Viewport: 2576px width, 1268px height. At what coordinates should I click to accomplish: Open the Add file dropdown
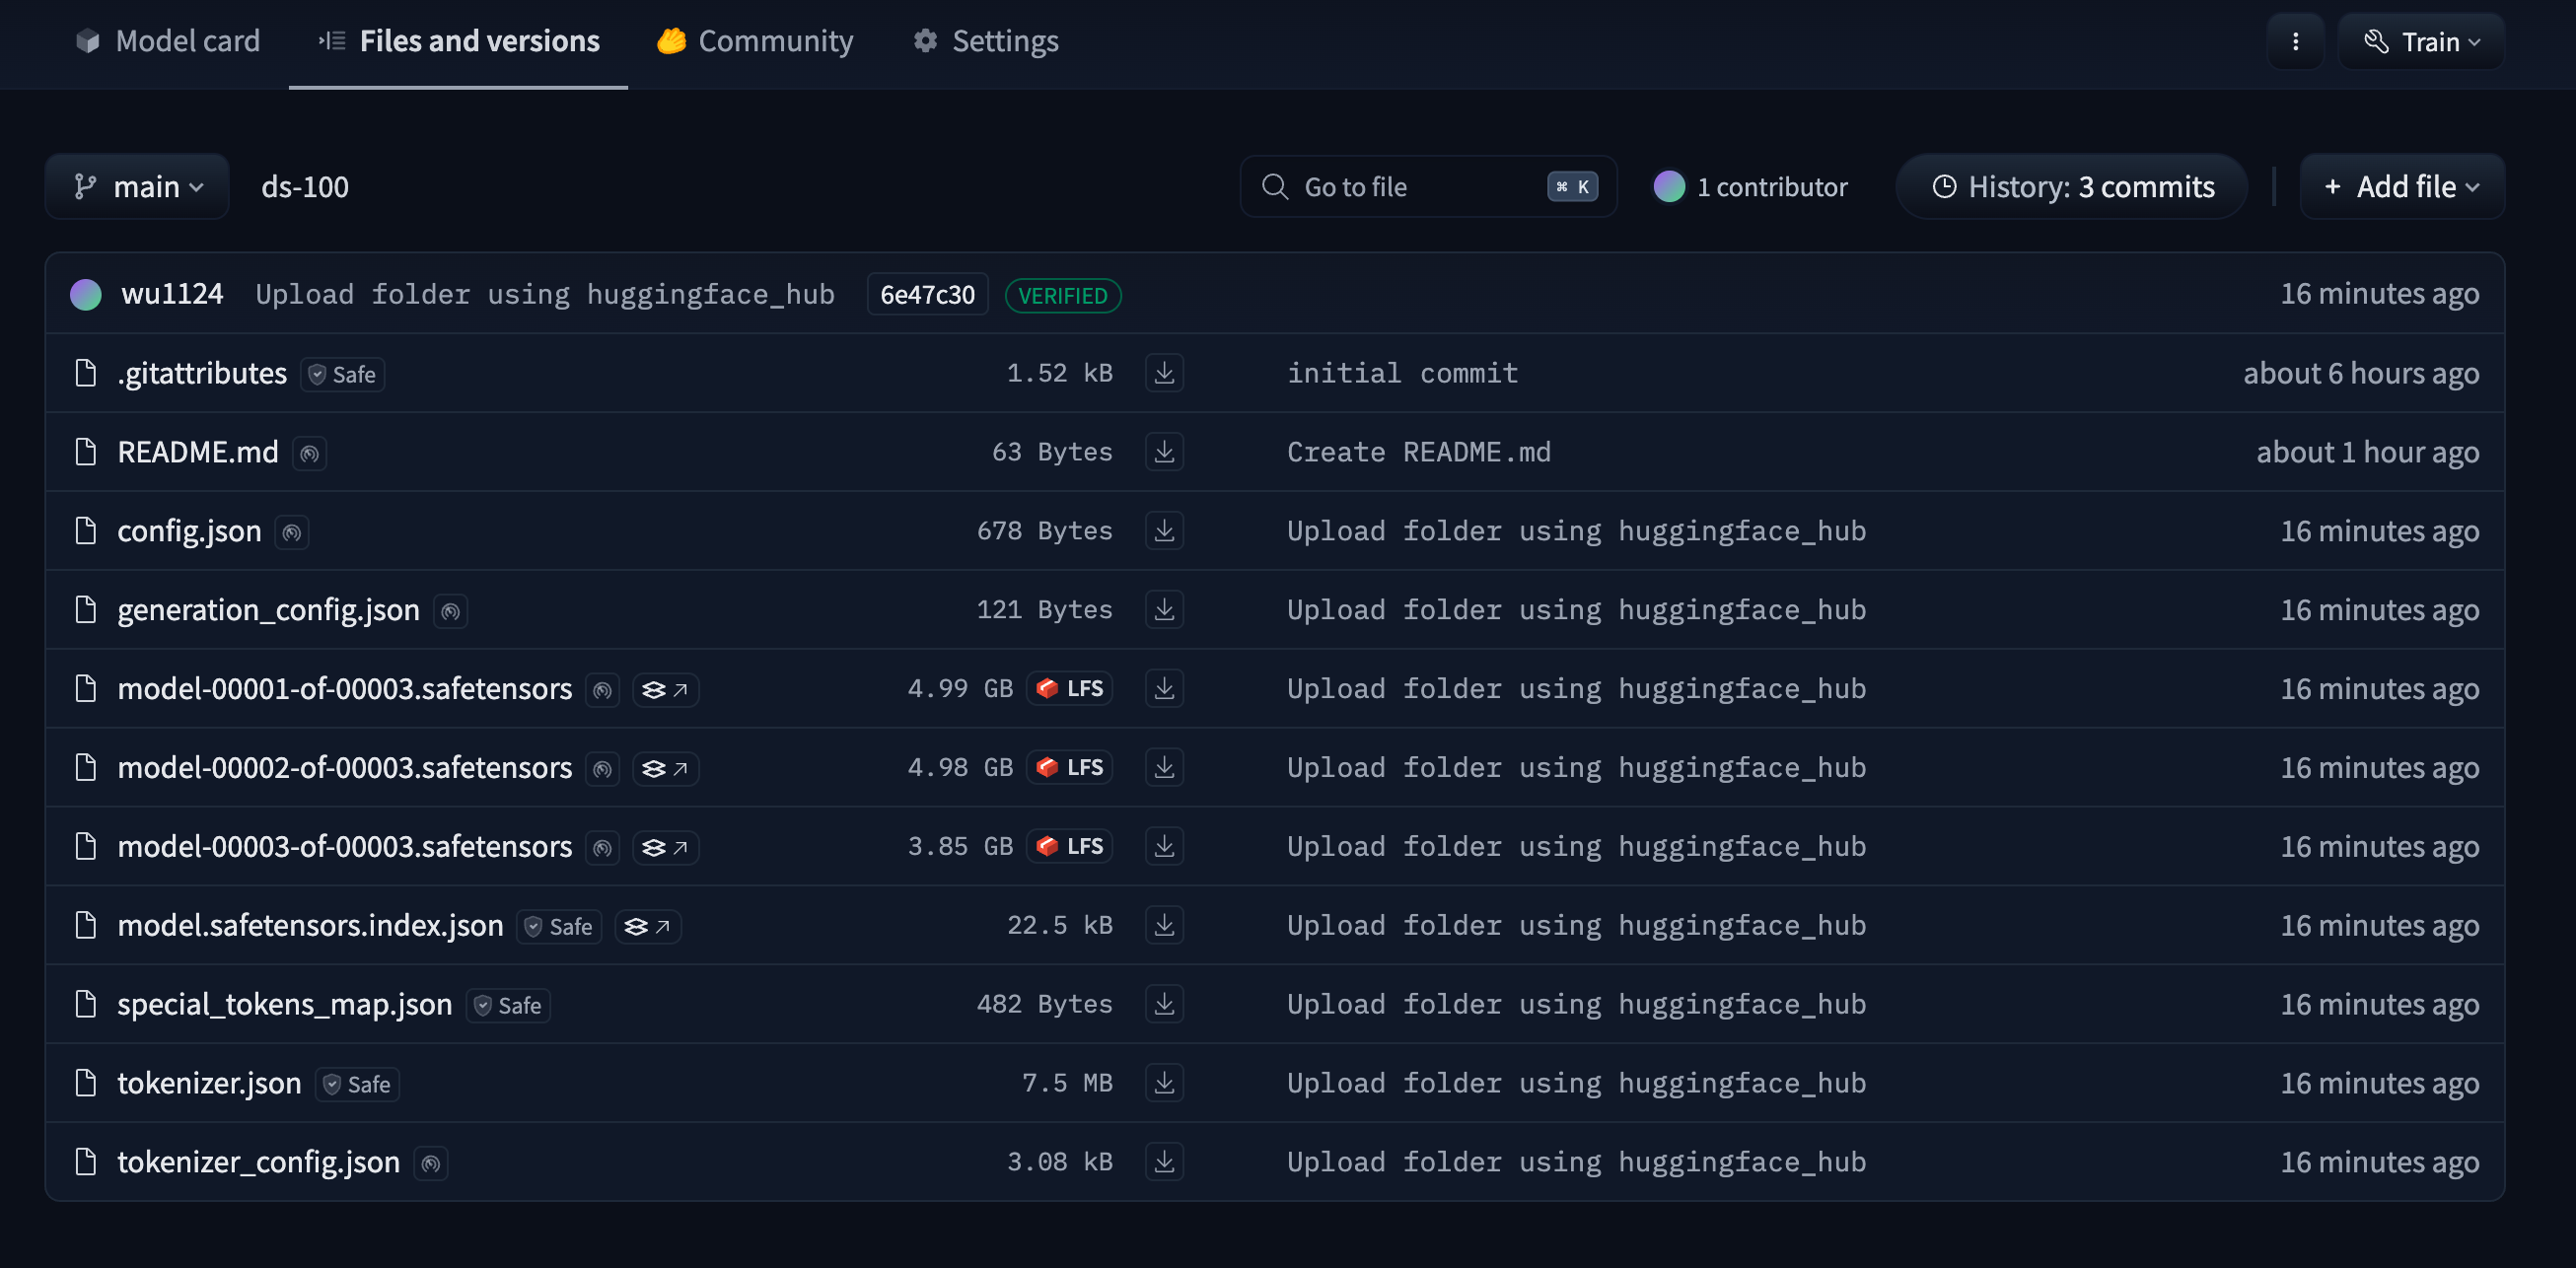pos(2402,187)
